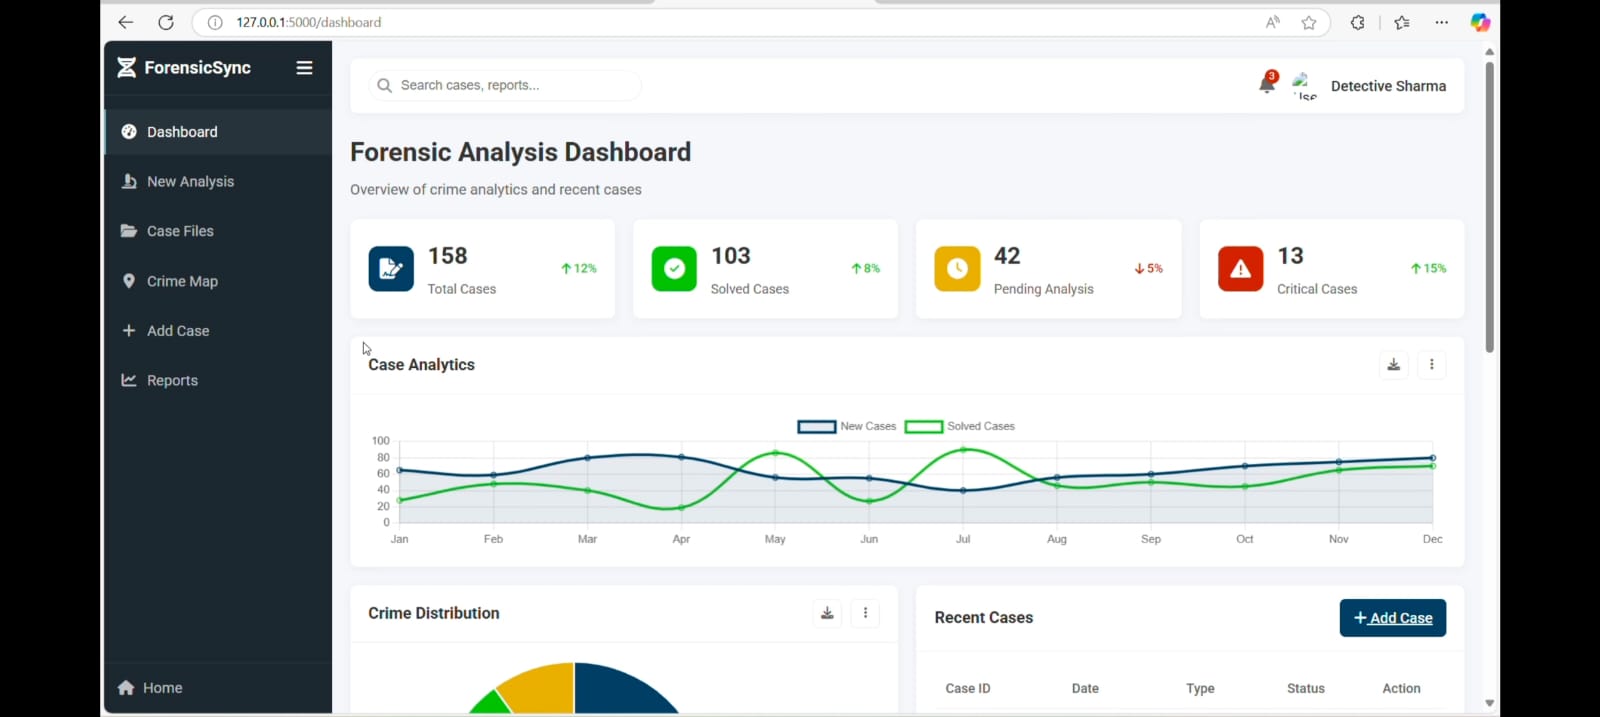1600x717 pixels.
Task: Select Add Case in the sidebar
Action: coord(218,331)
